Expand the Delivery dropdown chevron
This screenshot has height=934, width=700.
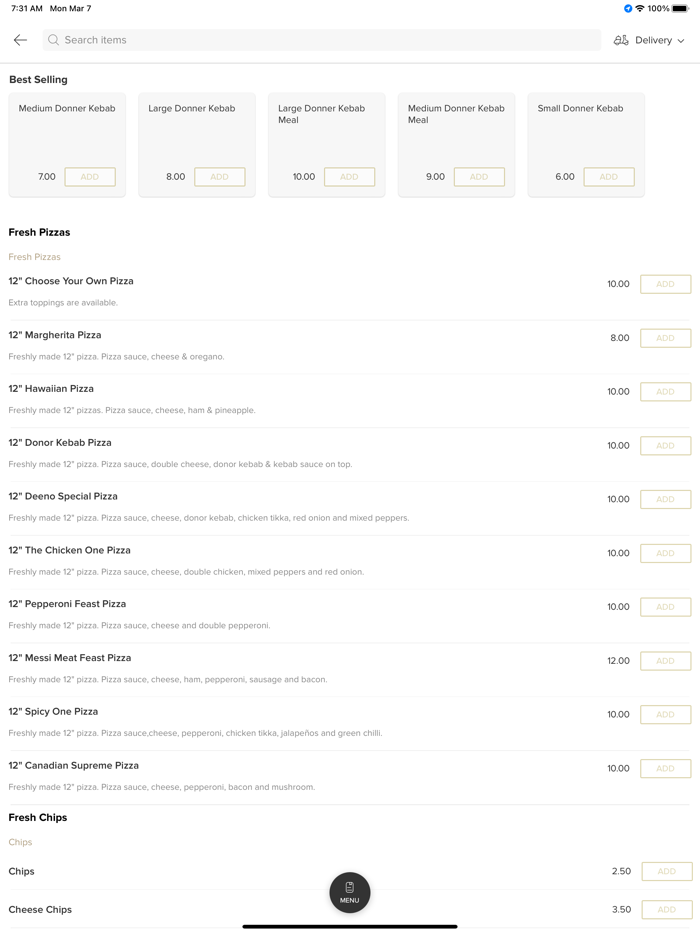coord(682,41)
